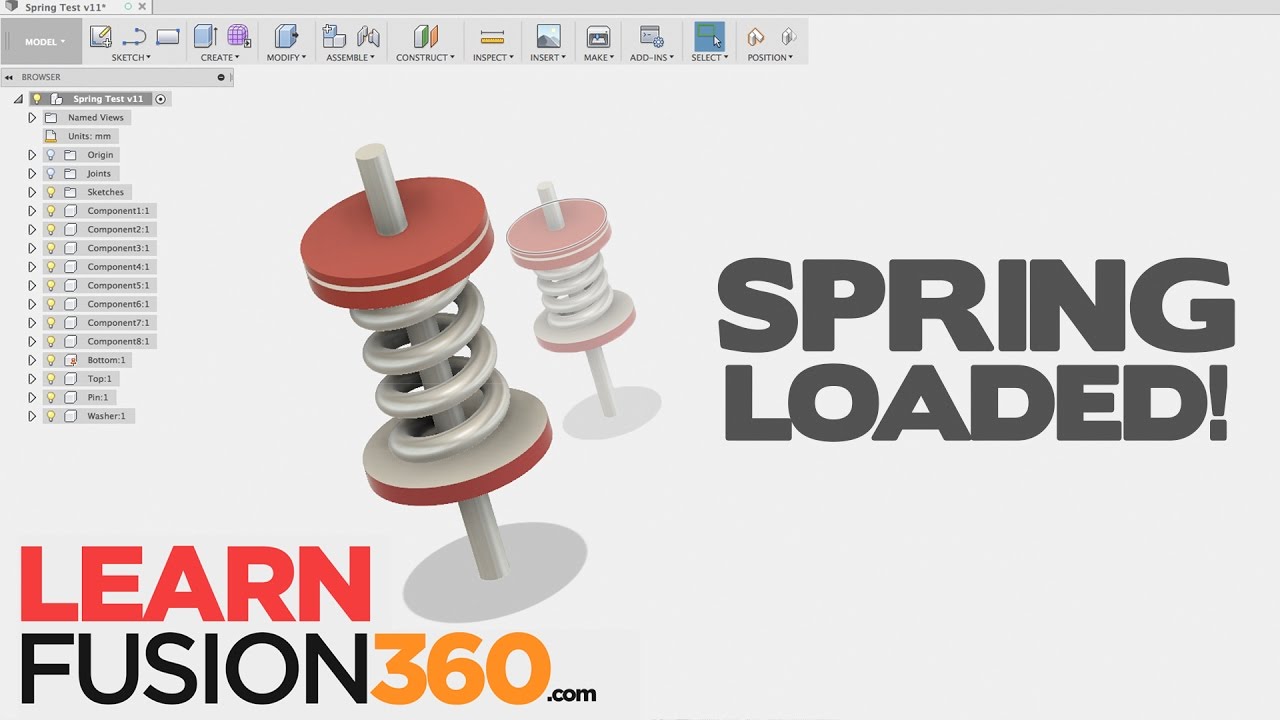
Task: Open the INSPECT menu
Action: point(493,58)
